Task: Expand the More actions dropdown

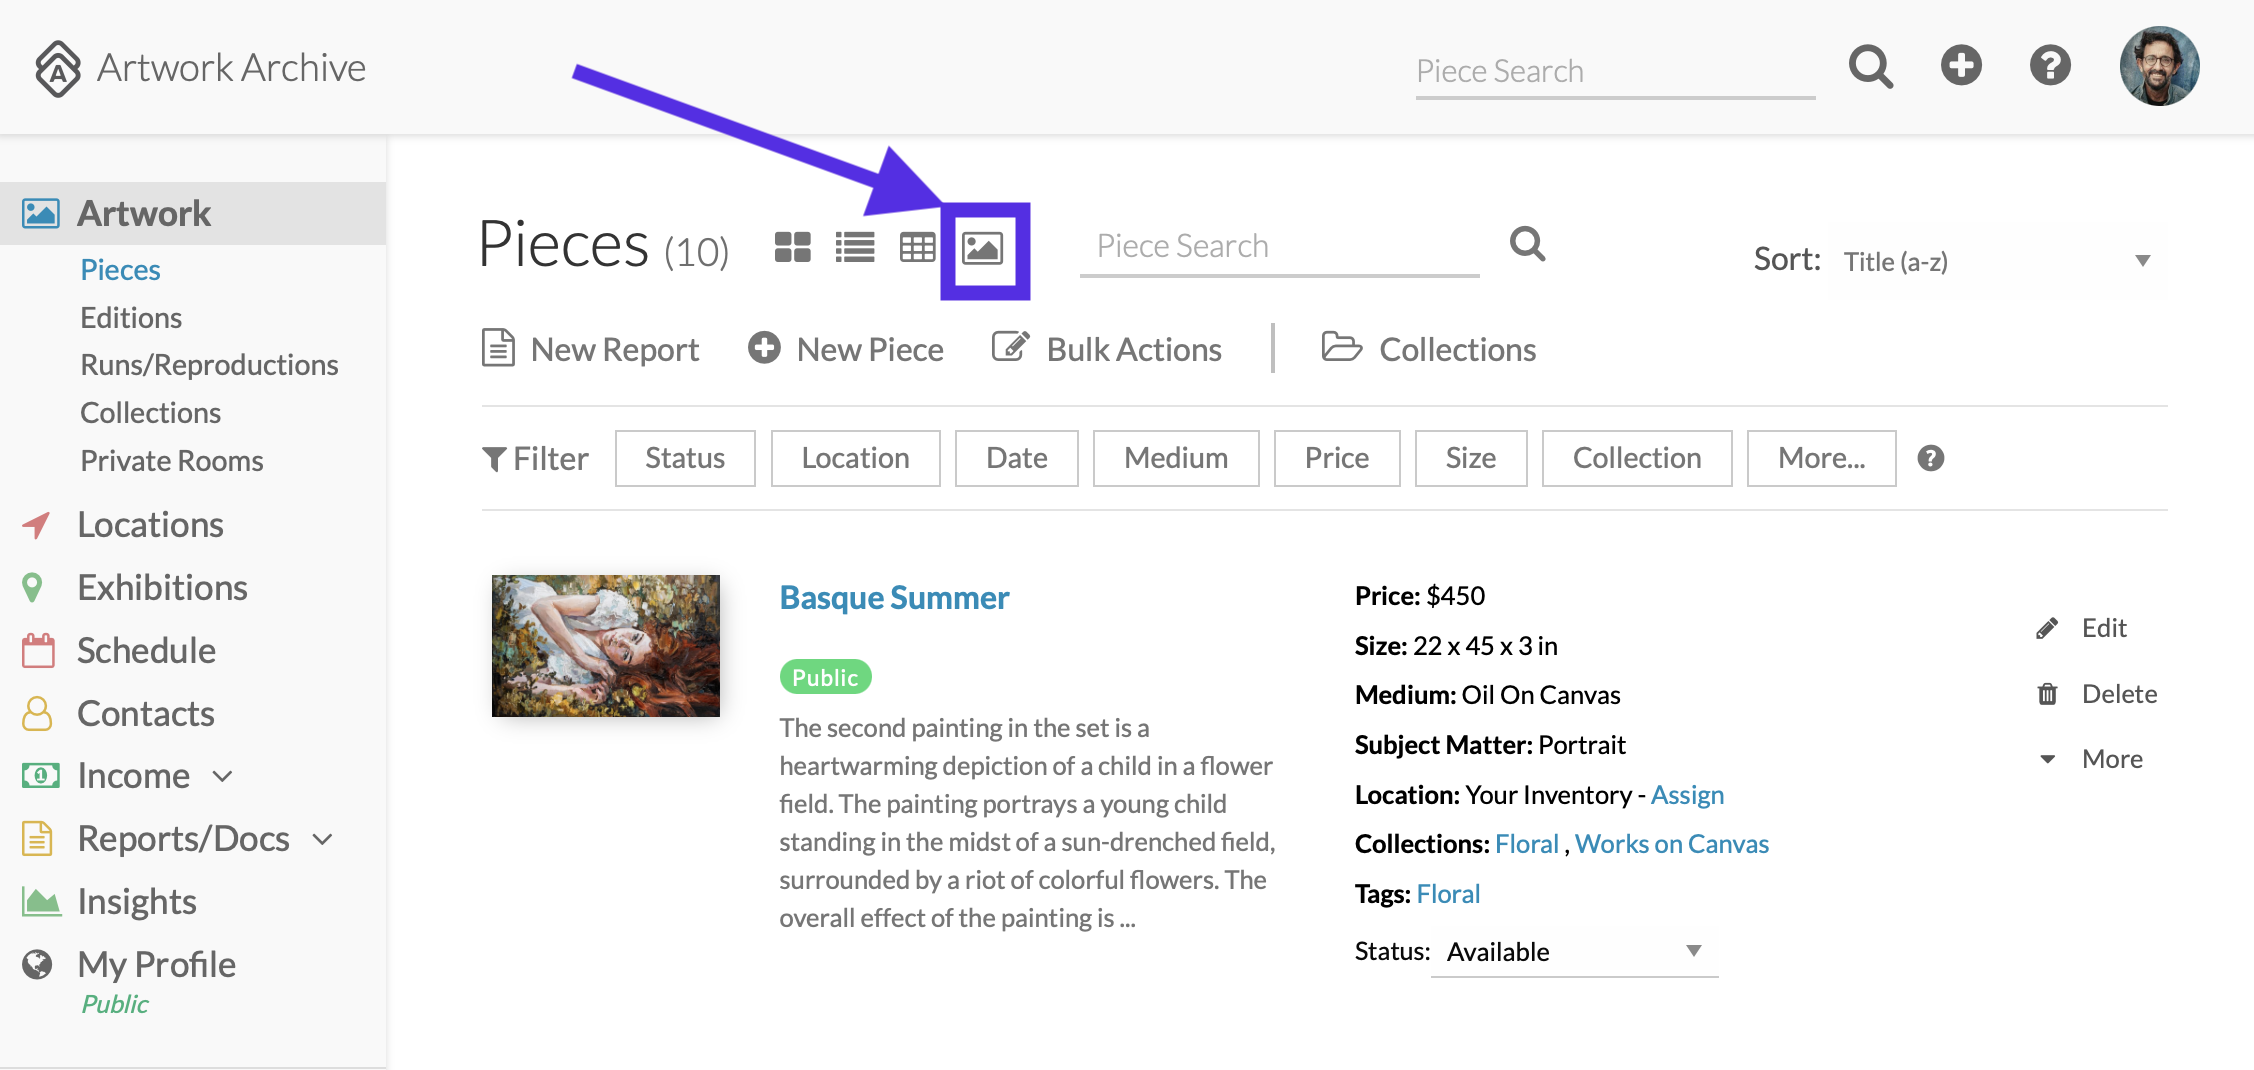Action: [2092, 759]
